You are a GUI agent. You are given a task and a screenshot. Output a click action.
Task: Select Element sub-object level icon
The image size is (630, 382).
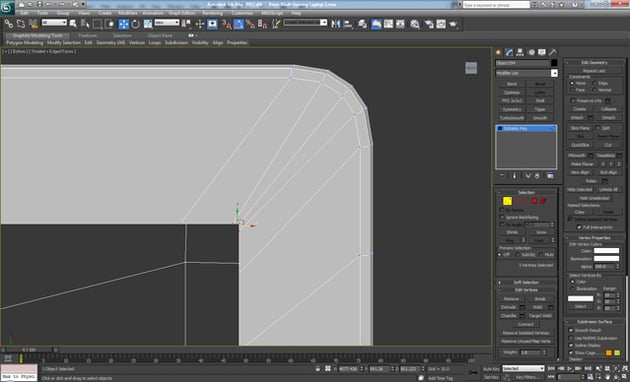coord(543,201)
